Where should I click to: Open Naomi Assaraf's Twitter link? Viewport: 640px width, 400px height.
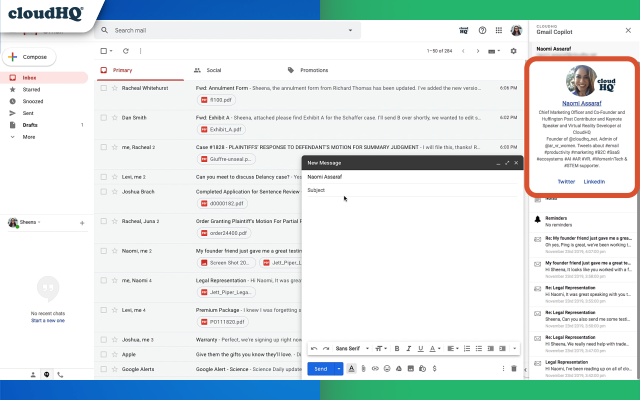pyautogui.click(x=566, y=182)
